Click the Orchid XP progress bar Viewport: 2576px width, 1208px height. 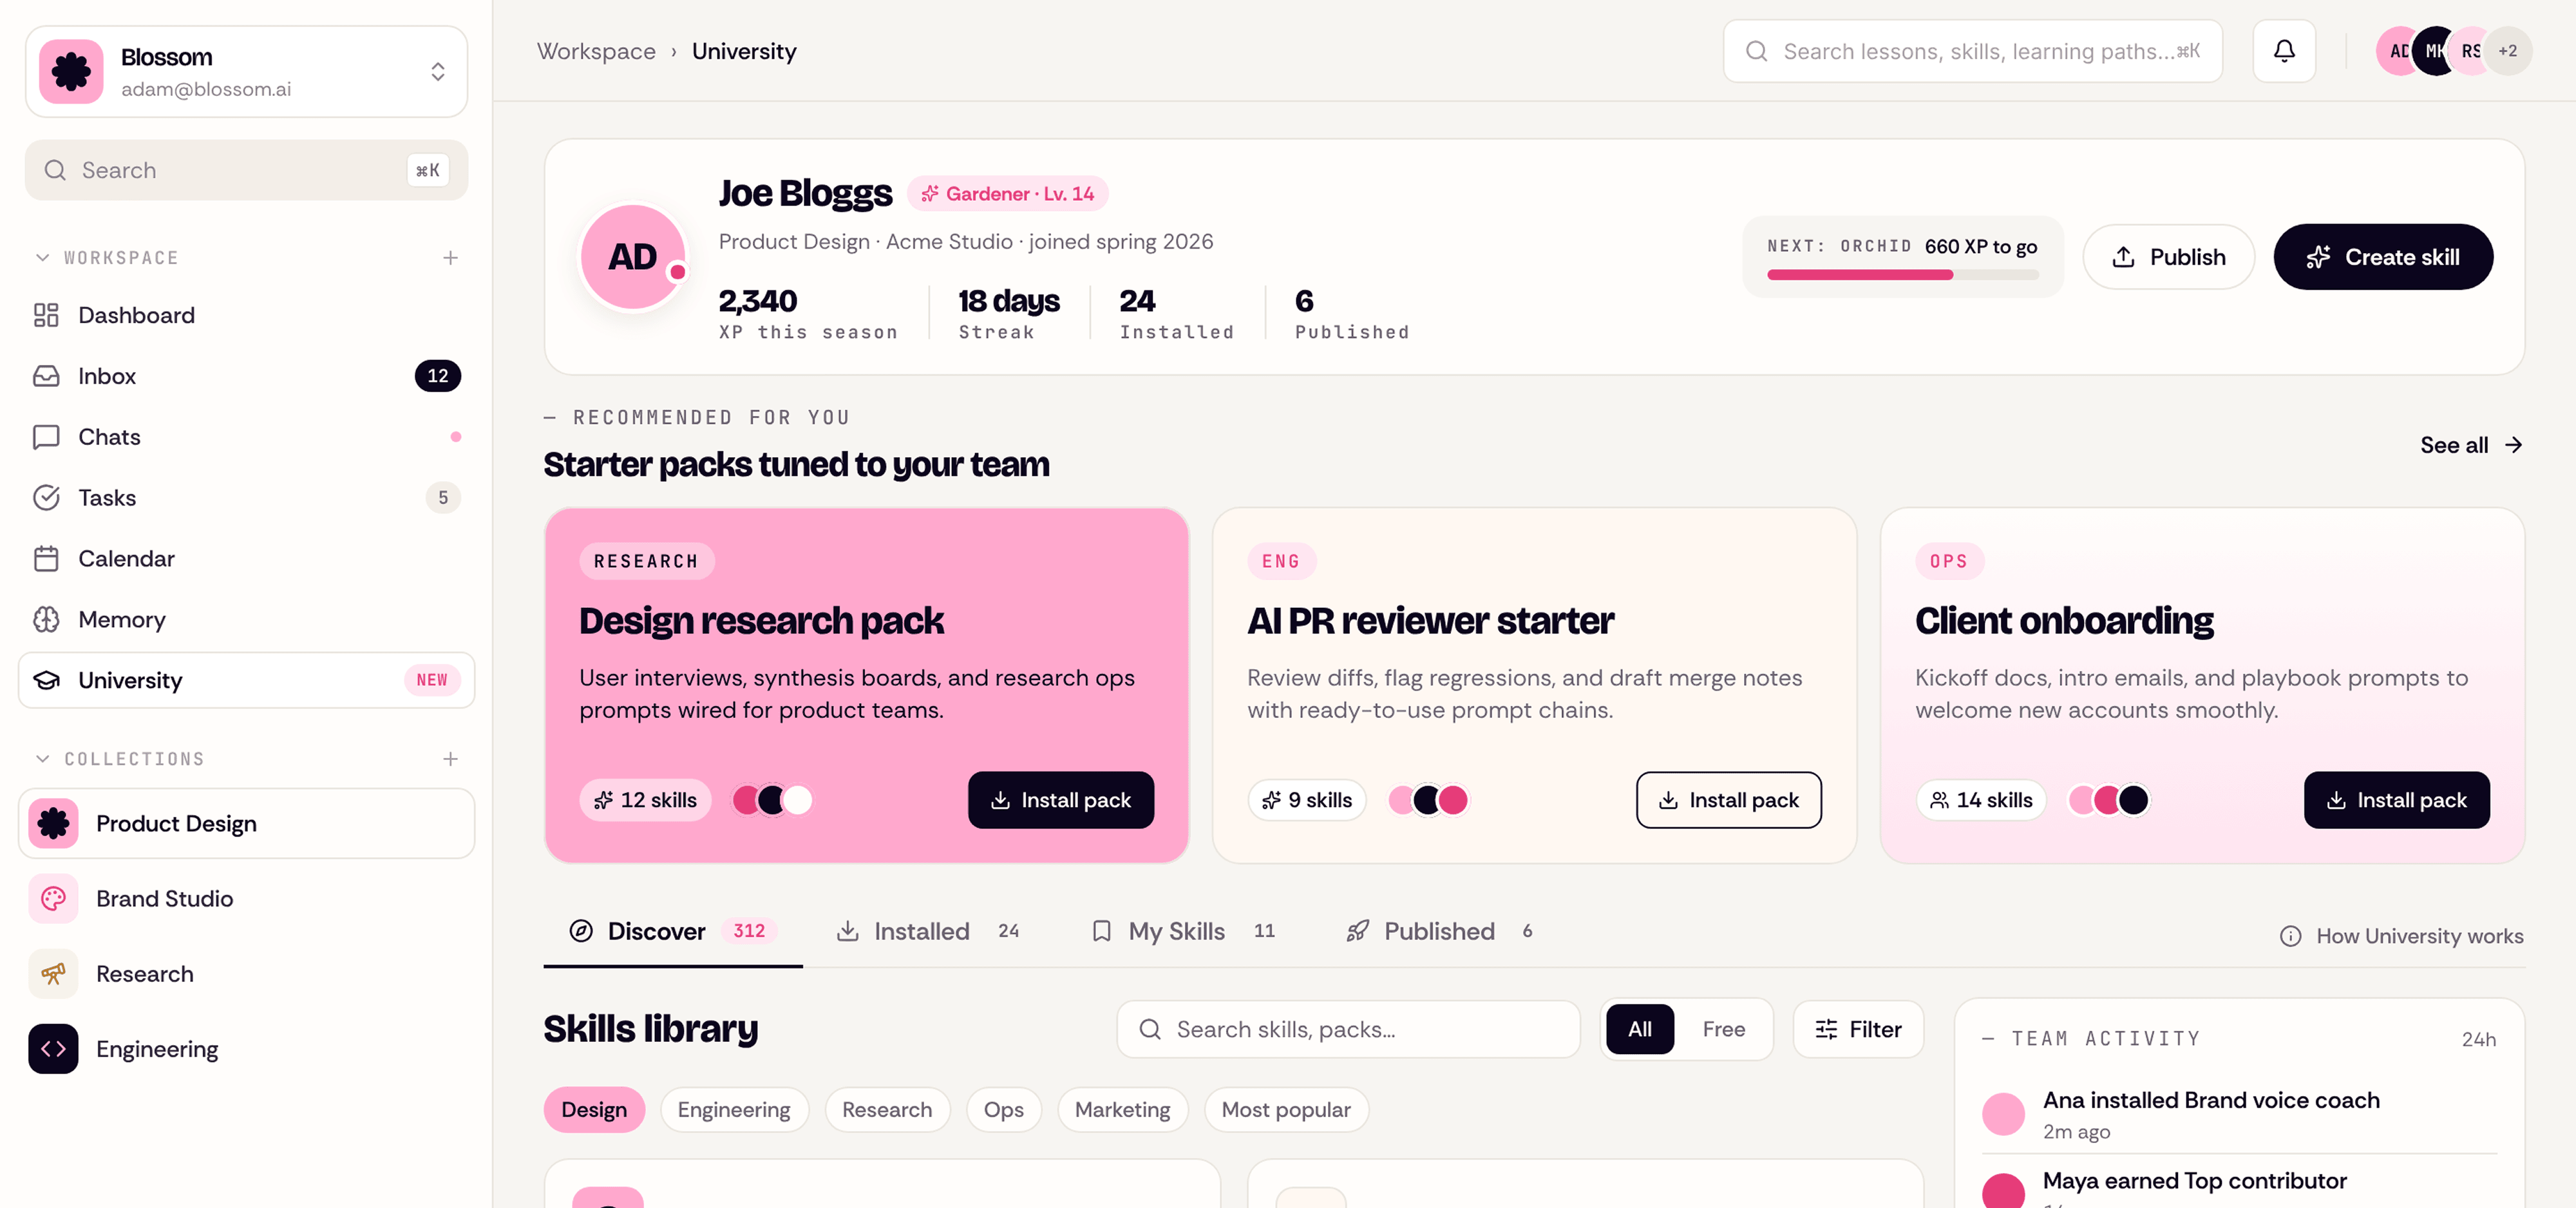pyautogui.click(x=1902, y=275)
